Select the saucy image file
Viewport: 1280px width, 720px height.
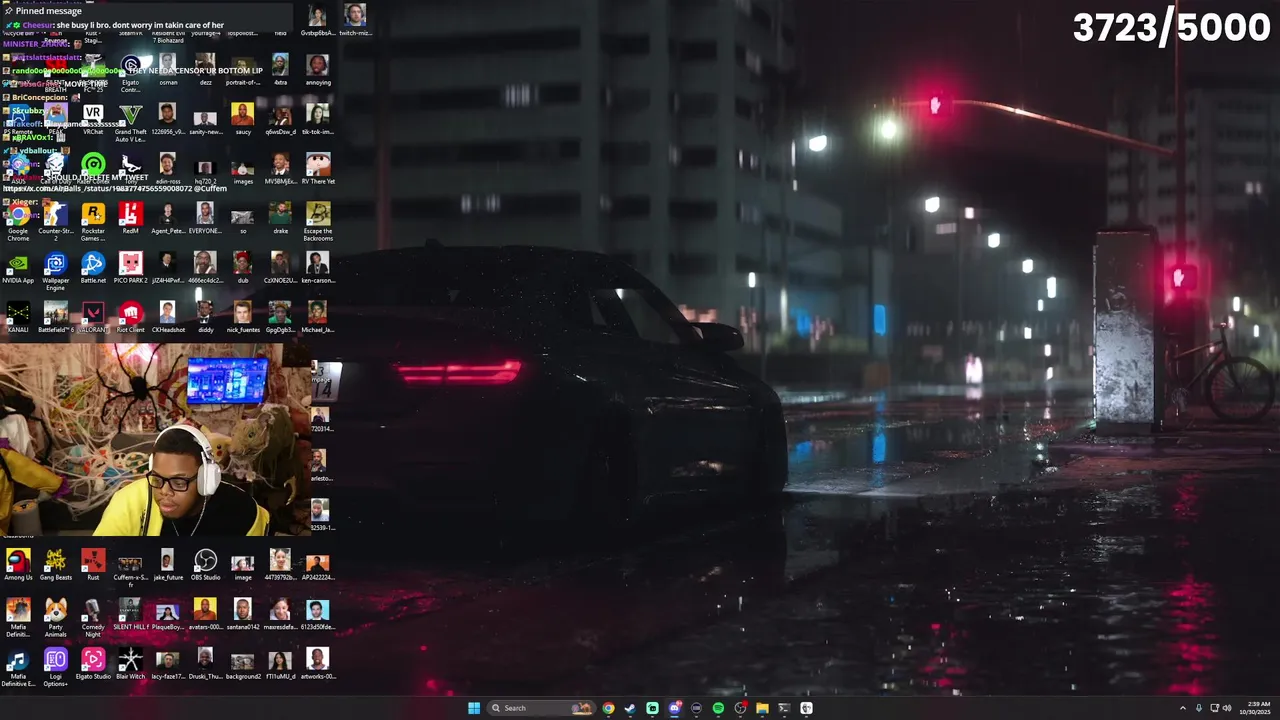[x=243, y=119]
